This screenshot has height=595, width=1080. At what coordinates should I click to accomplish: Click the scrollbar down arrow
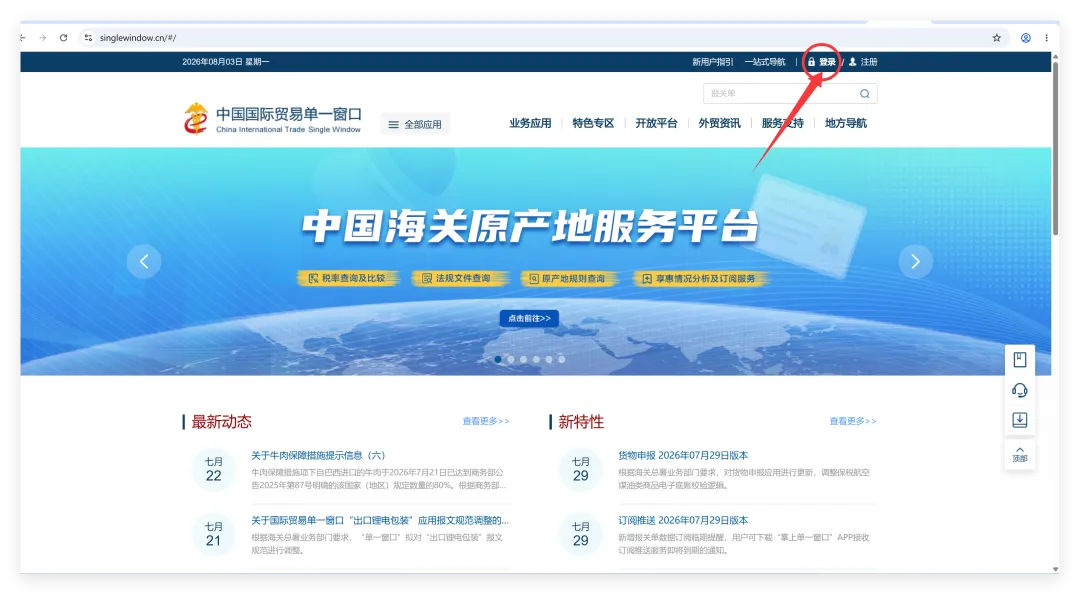tap(1055, 570)
